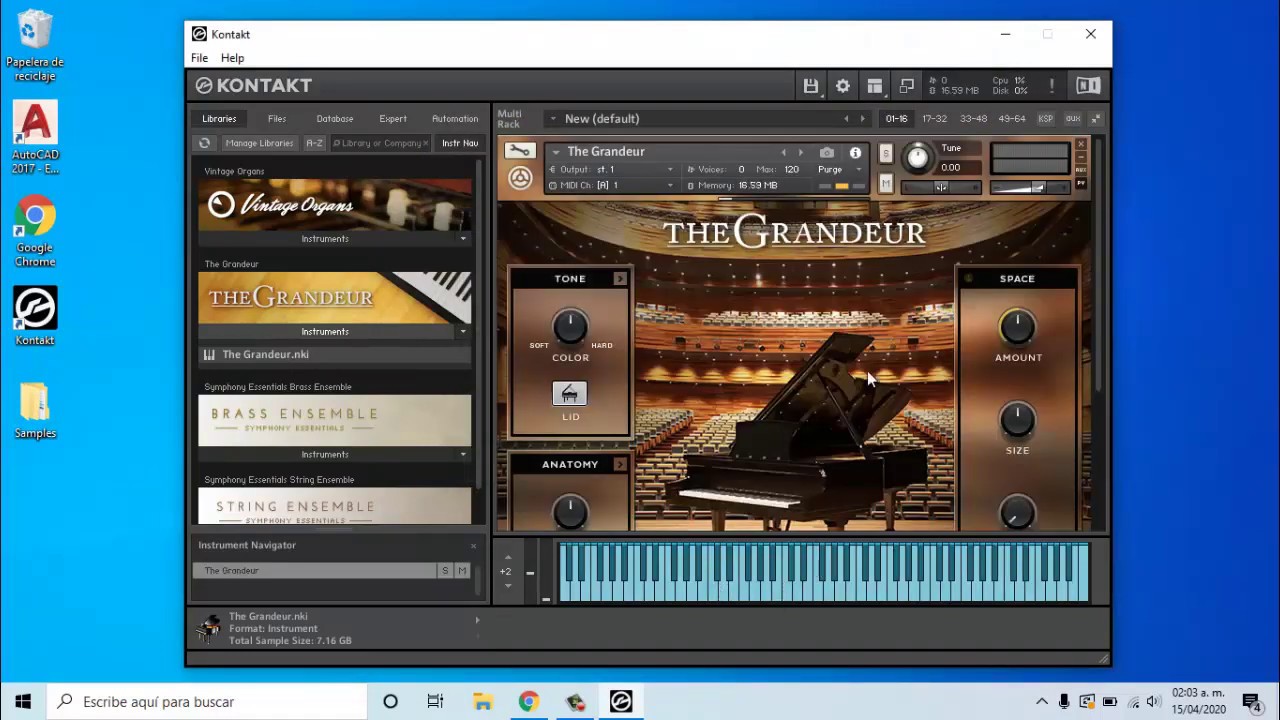Open File Explorer from the taskbar
Image resolution: width=1280 pixels, height=720 pixels.
[483, 701]
